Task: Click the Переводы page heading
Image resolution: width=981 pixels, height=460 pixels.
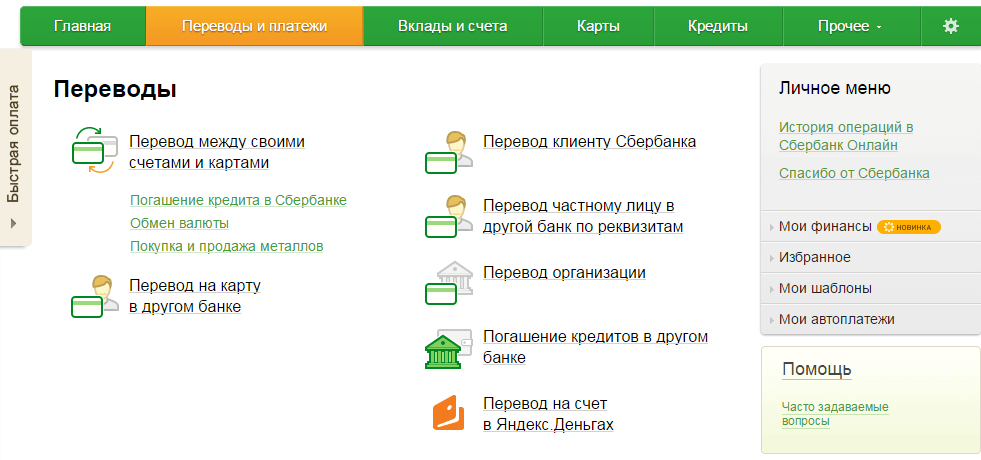Action: point(115,89)
